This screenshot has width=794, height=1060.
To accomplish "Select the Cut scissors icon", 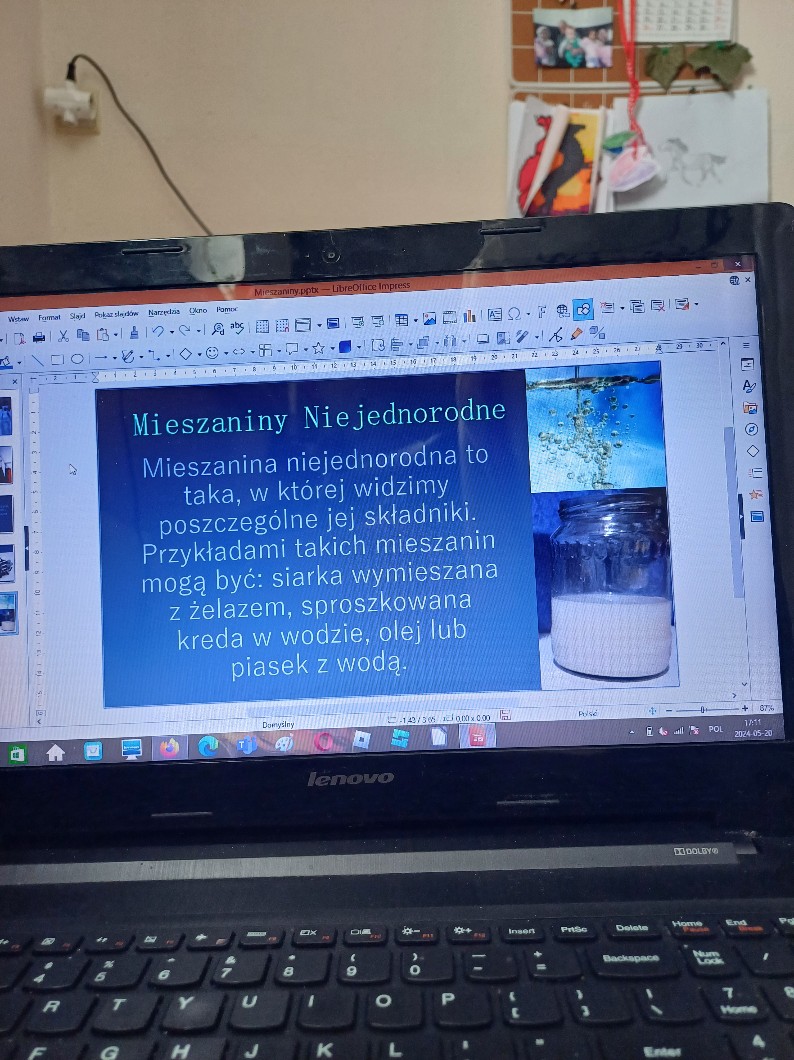I will pos(63,335).
